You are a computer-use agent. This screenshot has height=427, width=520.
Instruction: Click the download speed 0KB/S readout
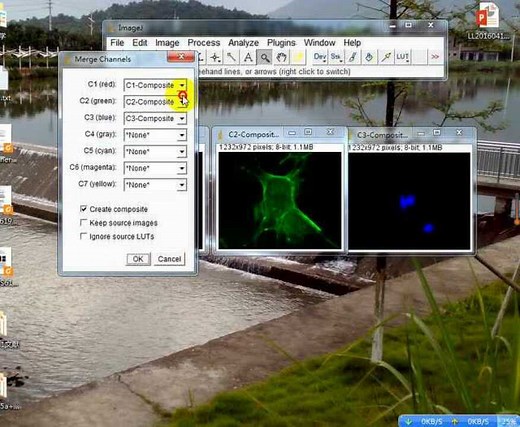(431, 422)
